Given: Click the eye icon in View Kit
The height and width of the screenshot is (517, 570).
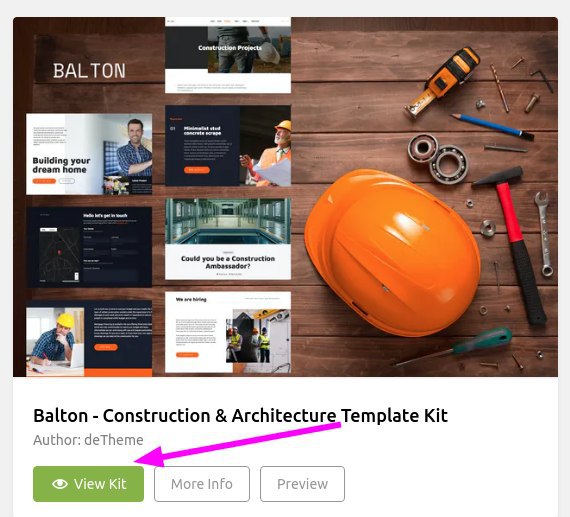Looking at the screenshot, I should [60, 484].
